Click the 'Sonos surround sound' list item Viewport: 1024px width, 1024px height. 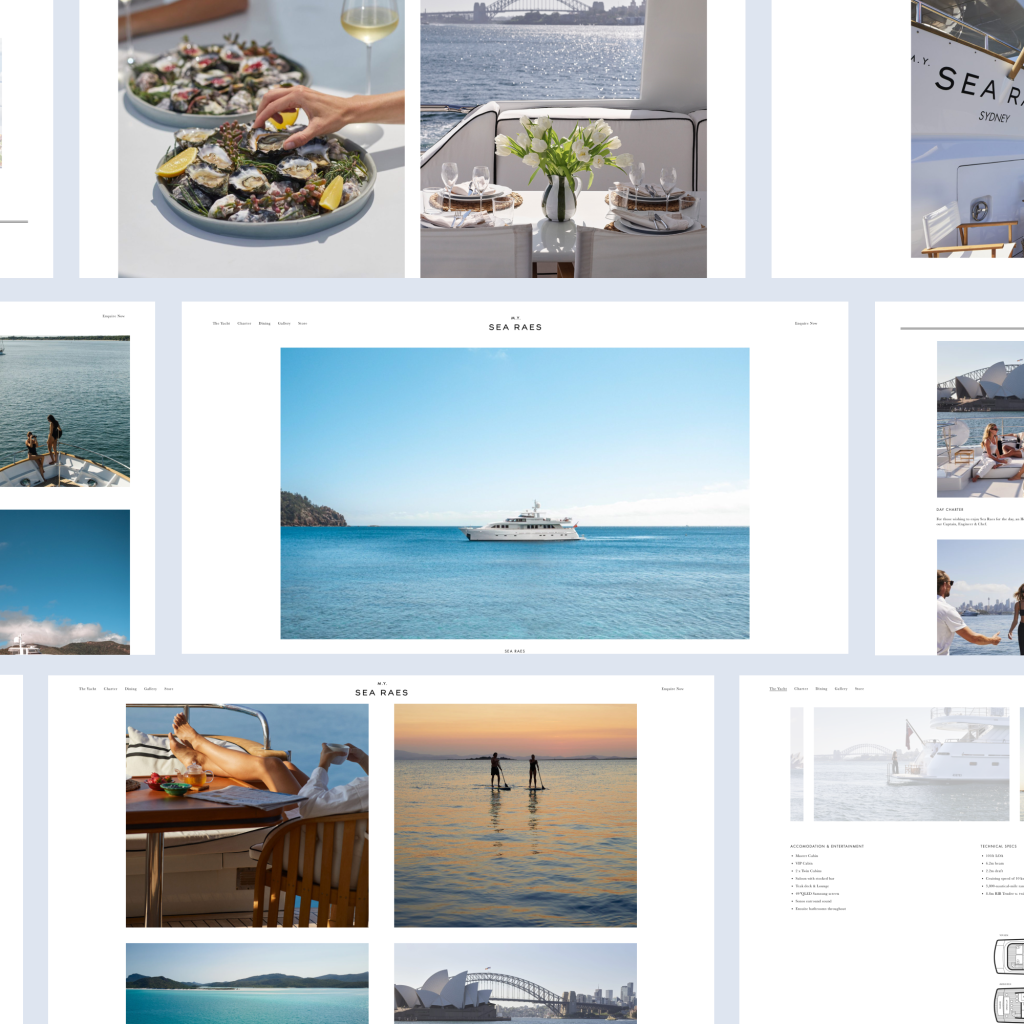(812, 901)
